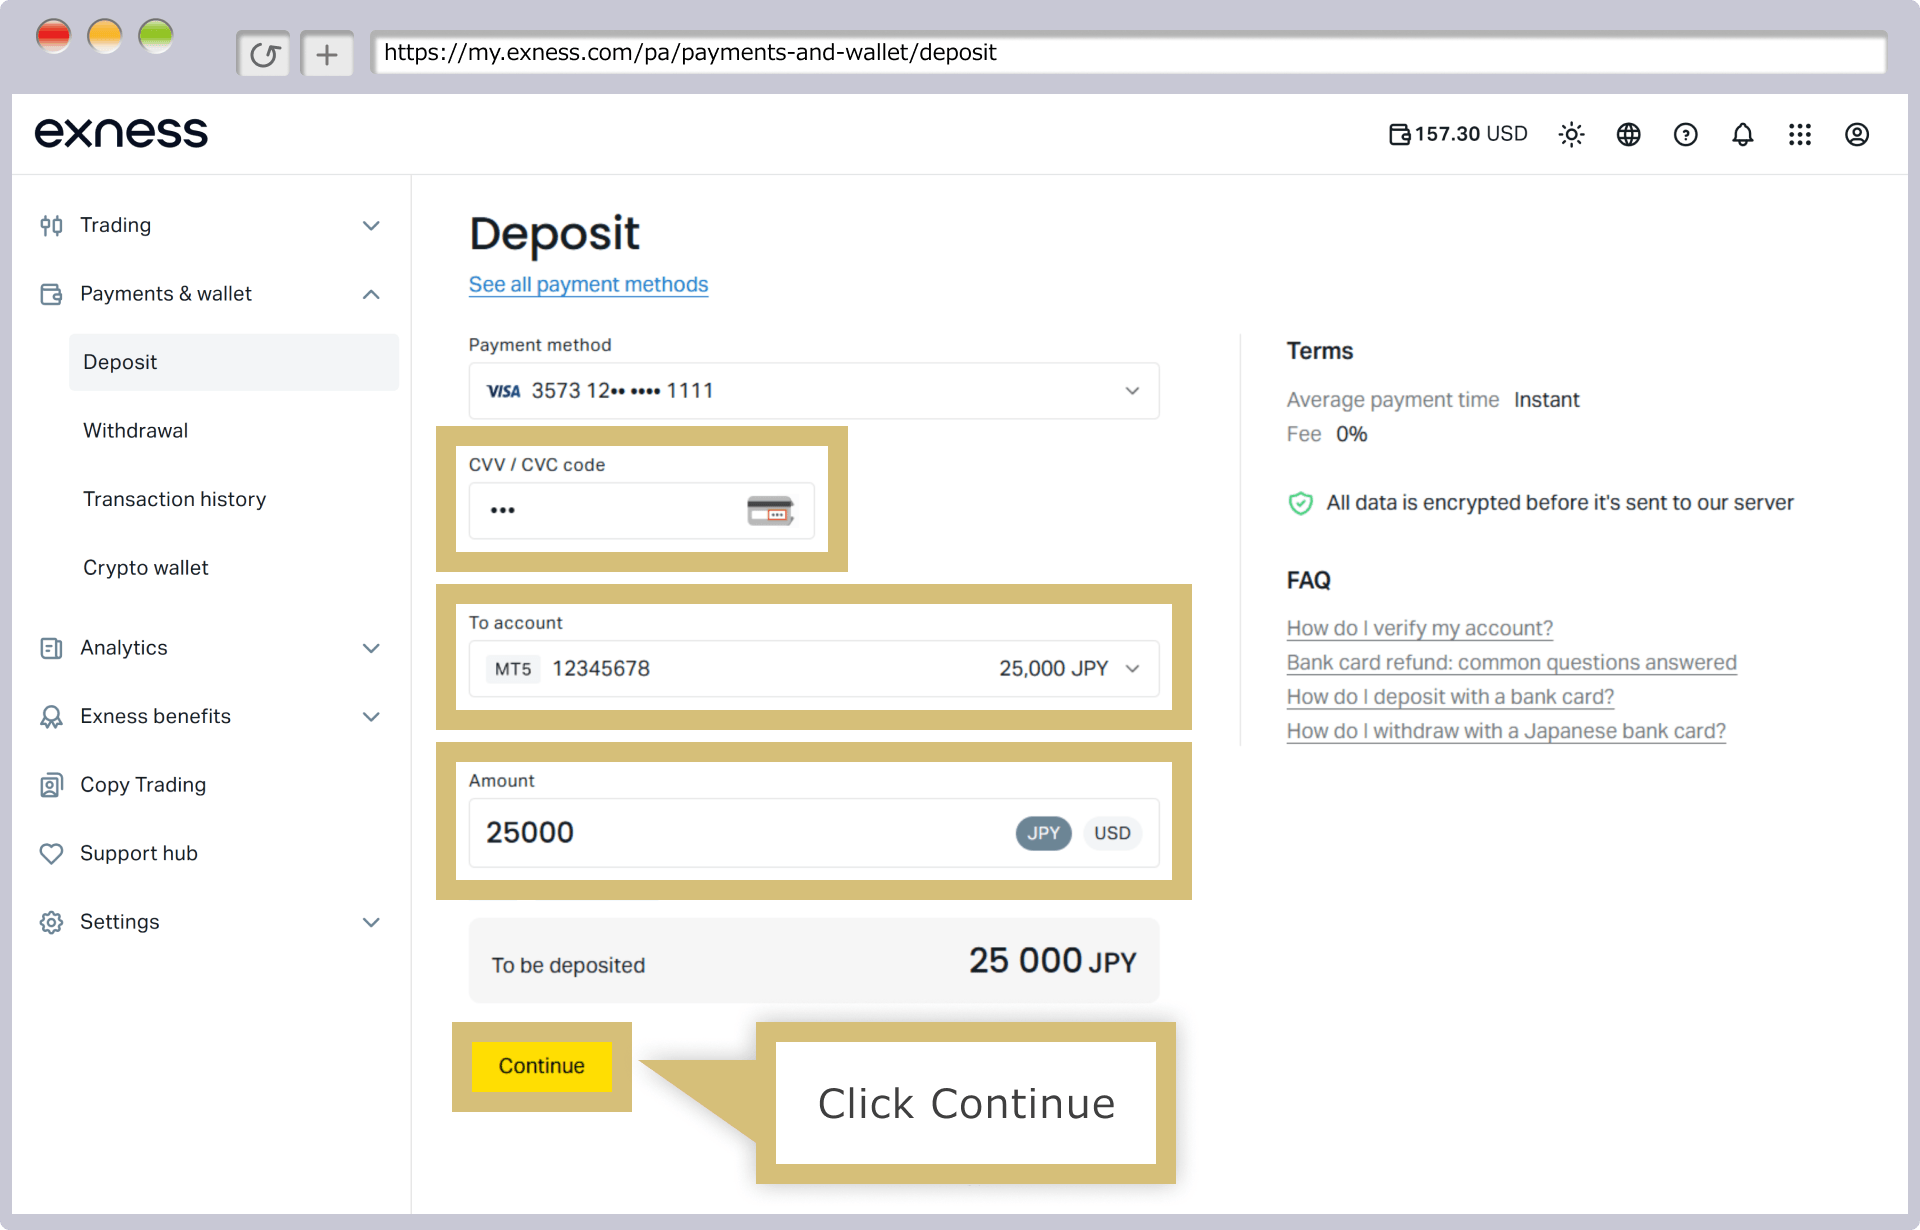Open the help question mark icon

pos(1685,134)
